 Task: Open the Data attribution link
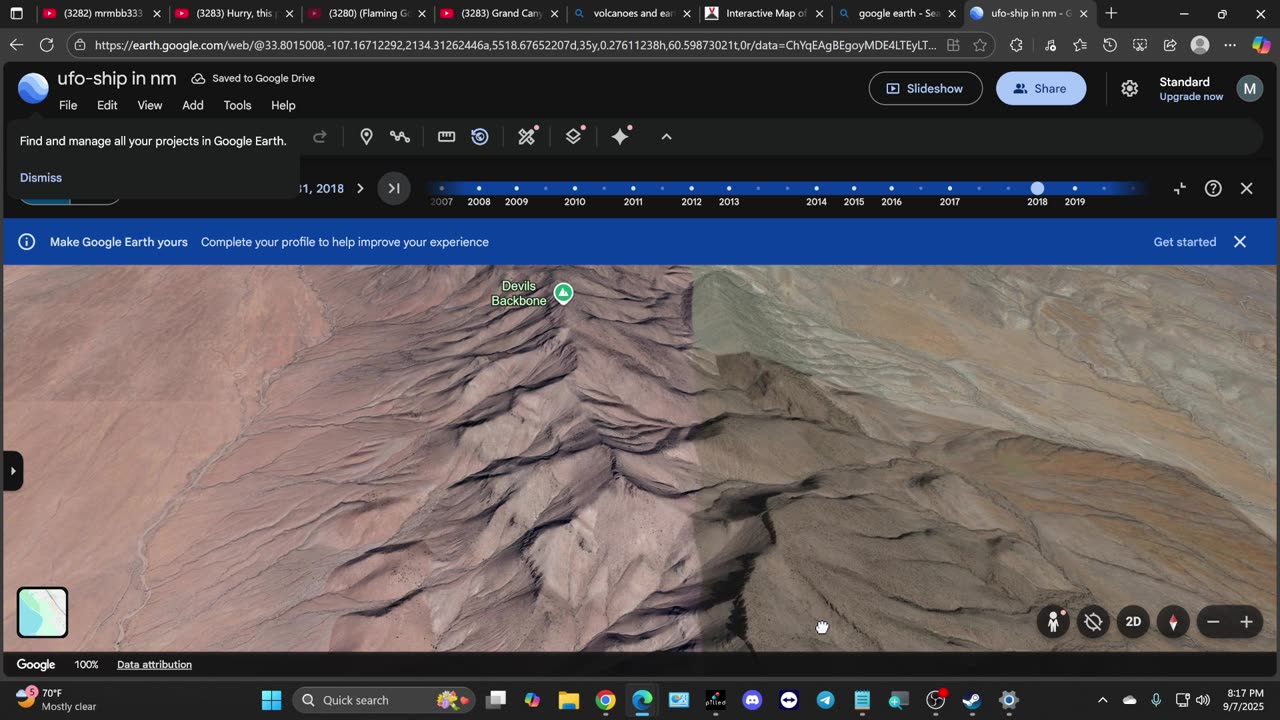[x=154, y=664]
